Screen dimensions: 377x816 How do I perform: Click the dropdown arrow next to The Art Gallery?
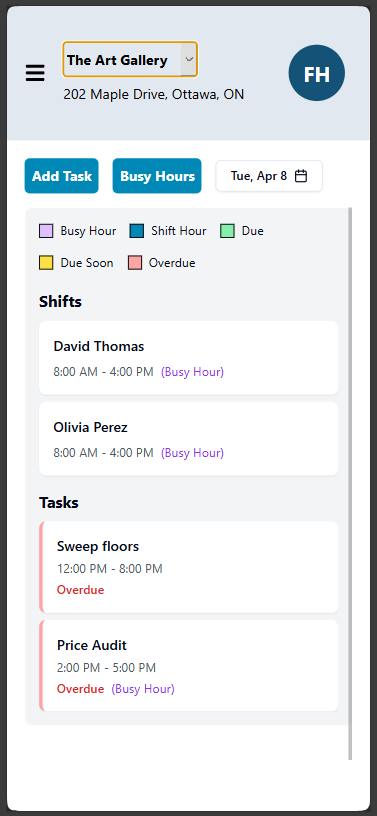tap(189, 59)
